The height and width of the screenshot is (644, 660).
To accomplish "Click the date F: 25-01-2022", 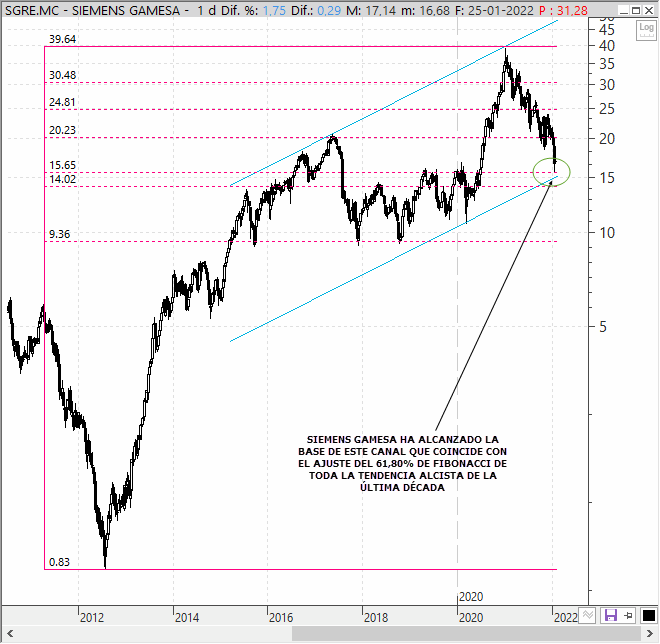I will pos(494,10).
